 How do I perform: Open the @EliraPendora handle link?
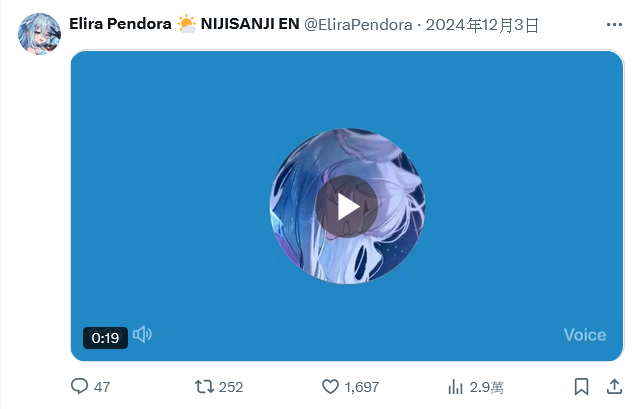pos(358,25)
